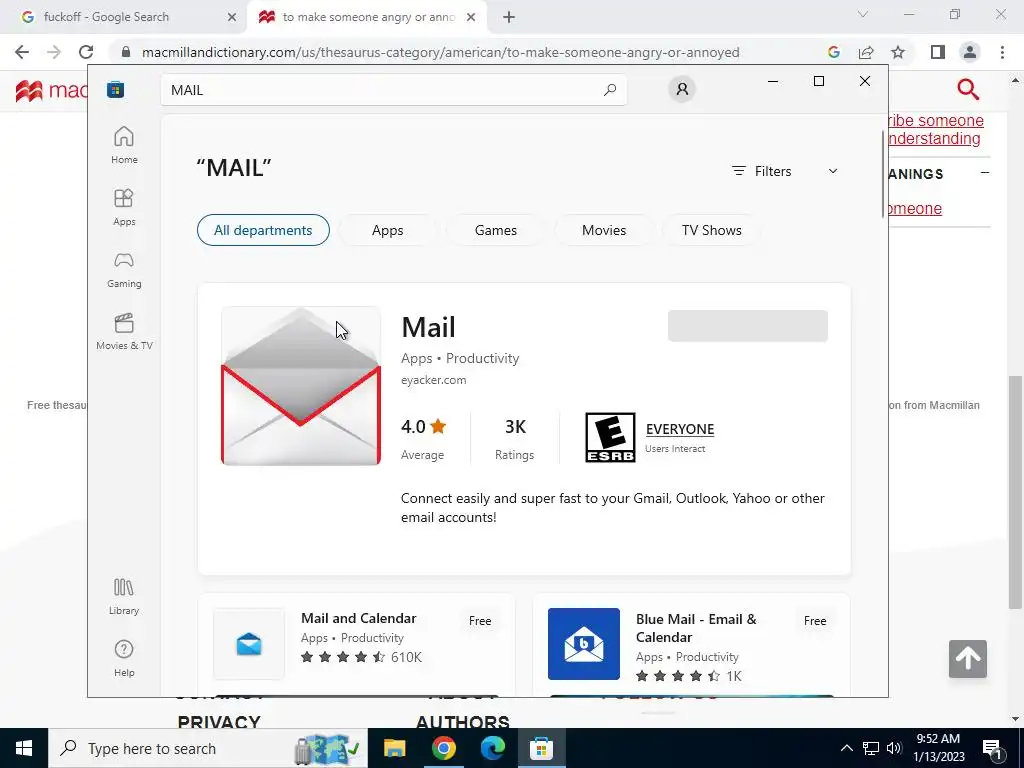Open Apps section in Store sidebar

124,207
